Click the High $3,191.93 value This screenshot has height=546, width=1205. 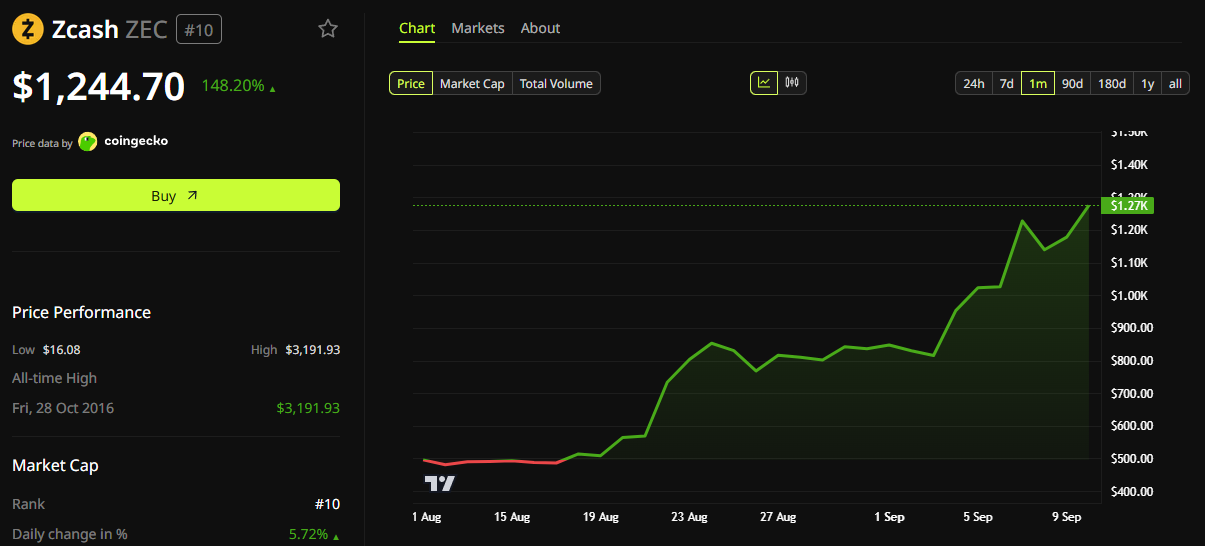tap(312, 350)
